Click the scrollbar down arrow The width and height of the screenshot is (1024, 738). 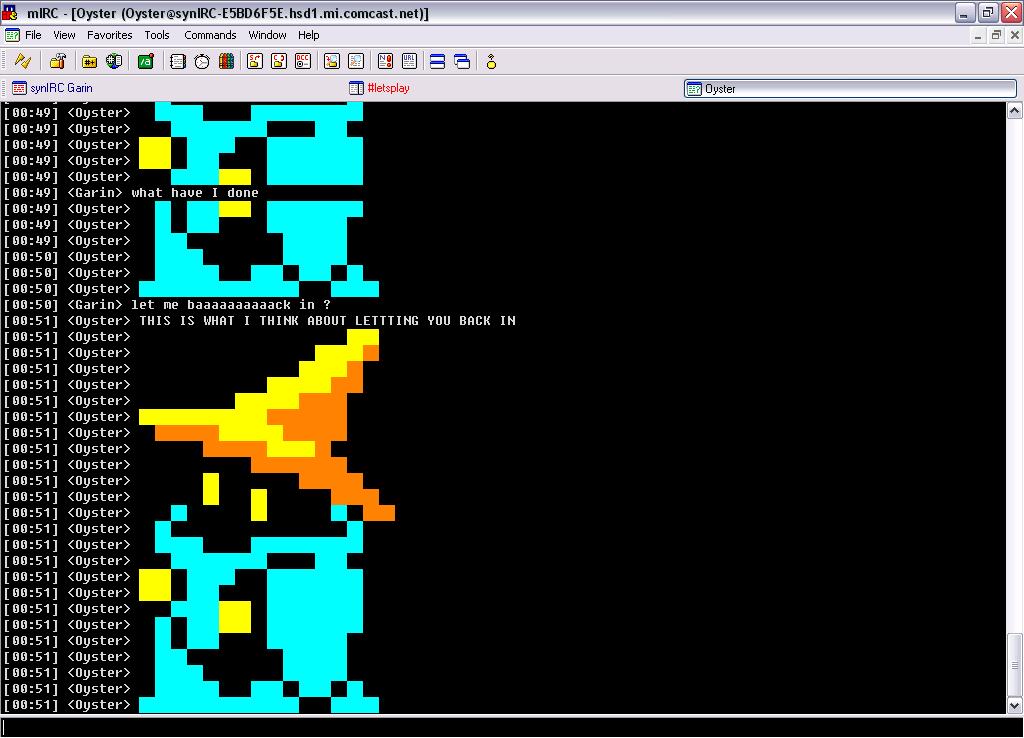point(1014,705)
